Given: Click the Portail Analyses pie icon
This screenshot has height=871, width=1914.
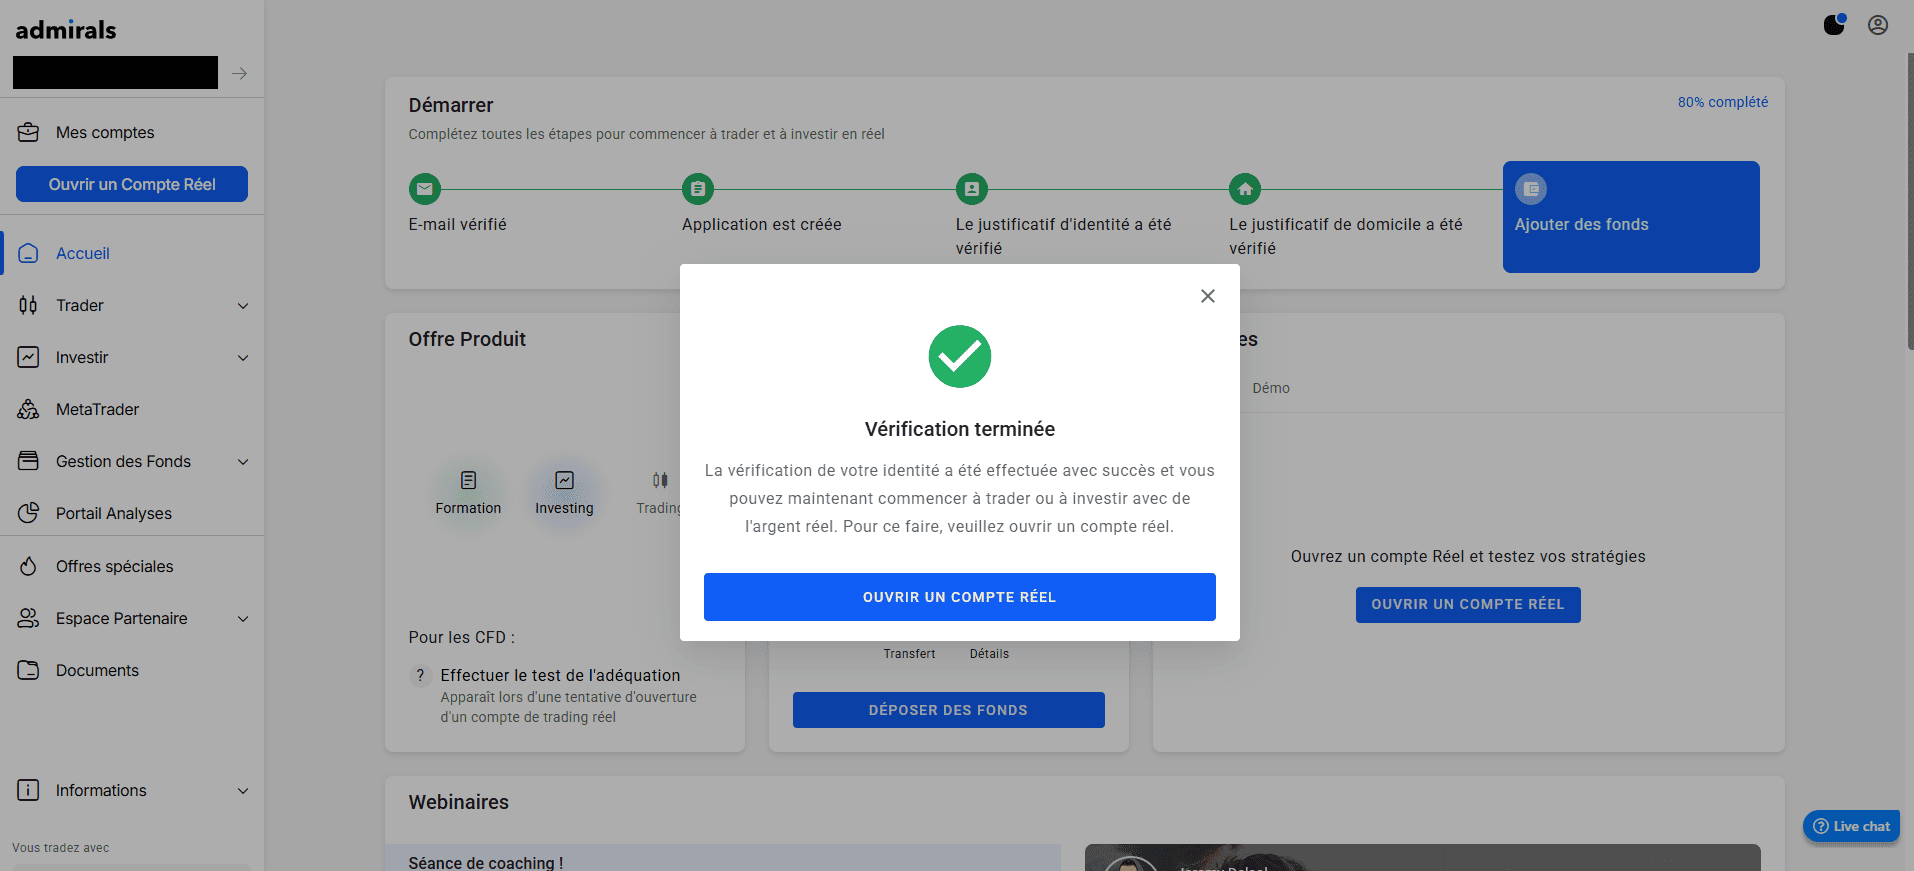Looking at the screenshot, I should click(28, 513).
